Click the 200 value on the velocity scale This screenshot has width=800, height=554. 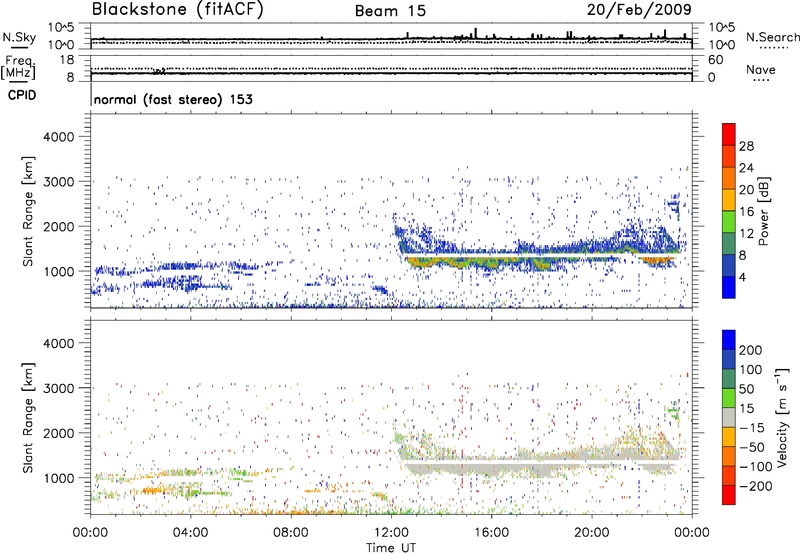point(751,350)
